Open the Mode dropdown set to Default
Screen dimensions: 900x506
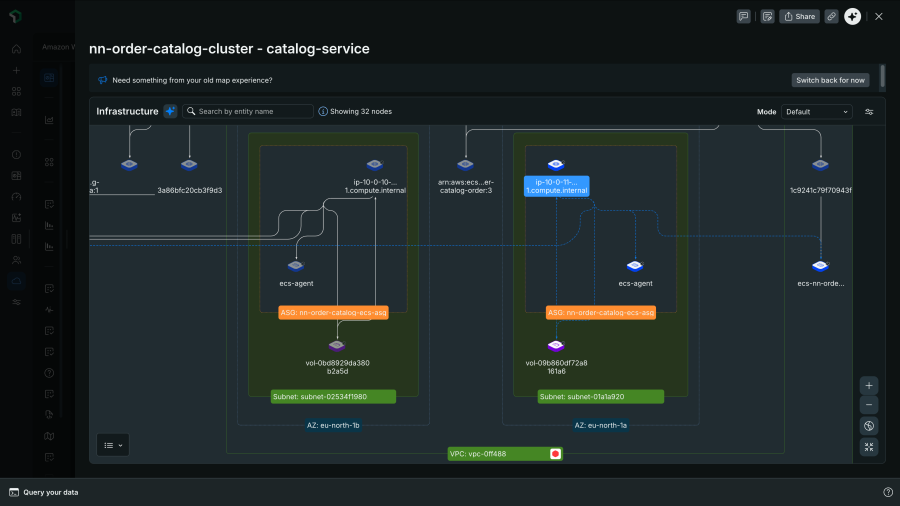pos(816,112)
